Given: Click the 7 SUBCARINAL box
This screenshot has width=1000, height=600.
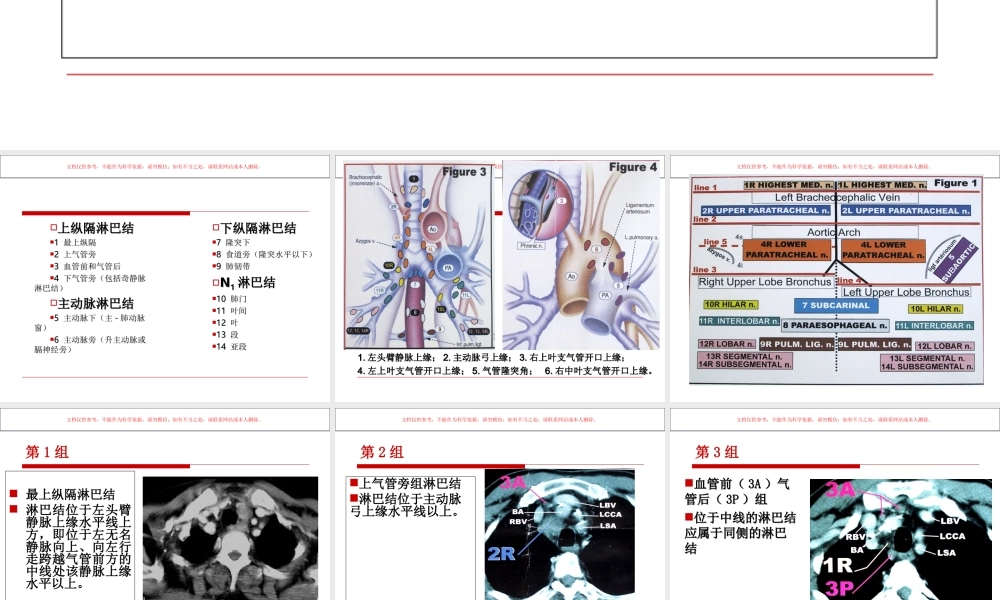Looking at the screenshot, I should [x=836, y=305].
